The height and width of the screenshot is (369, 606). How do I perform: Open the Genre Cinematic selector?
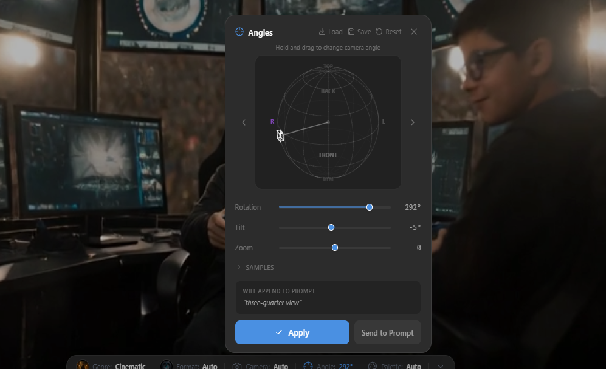click(111, 366)
